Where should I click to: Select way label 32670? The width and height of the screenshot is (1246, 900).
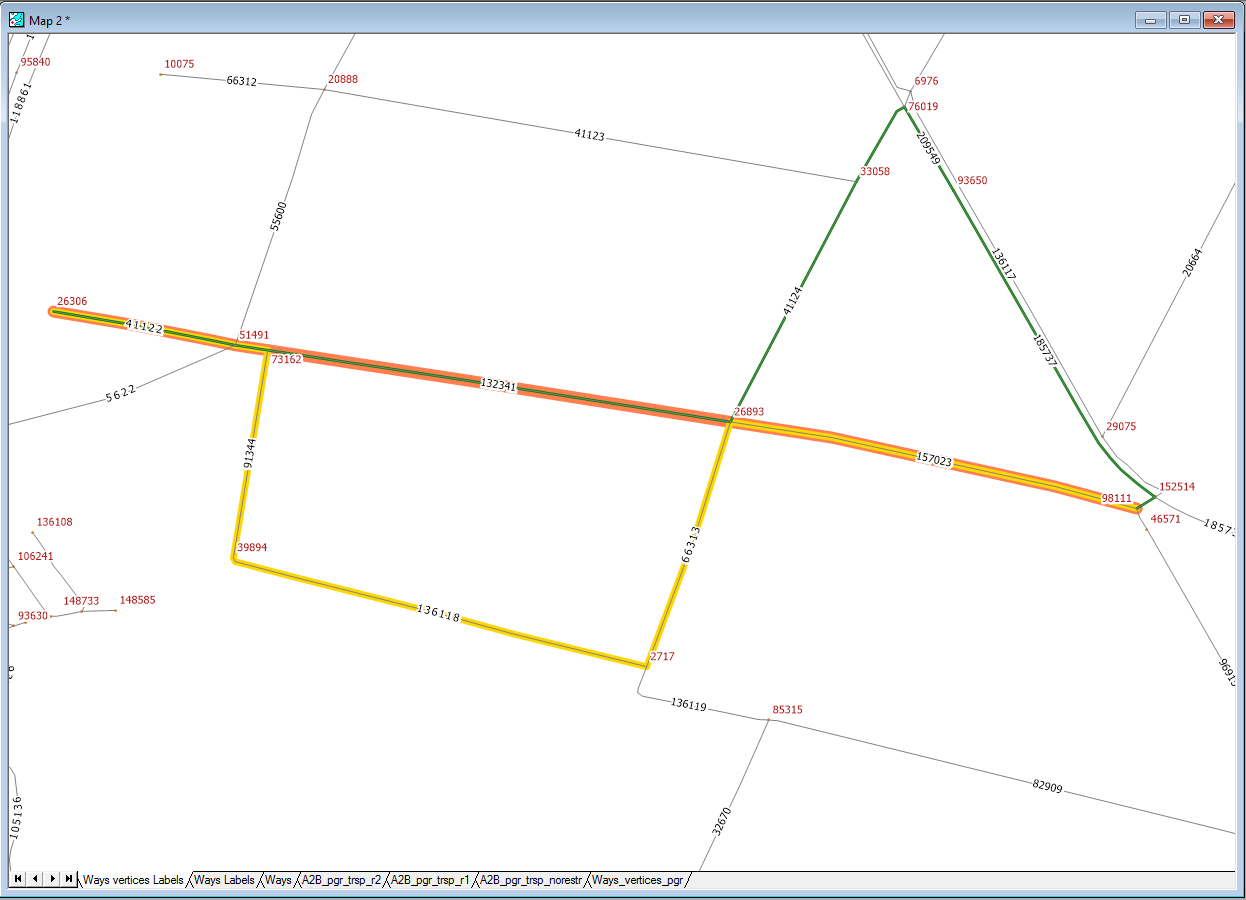[x=722, y=822]
